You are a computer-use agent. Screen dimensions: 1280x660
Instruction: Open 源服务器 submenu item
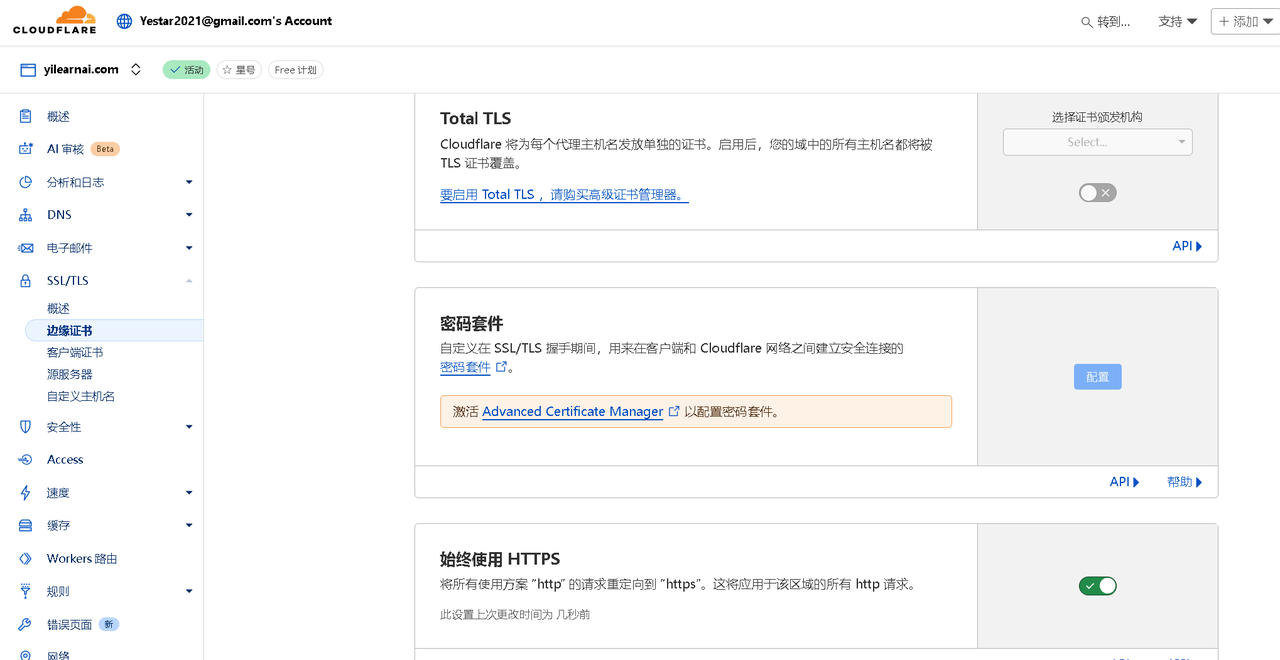tap(70, 375)
